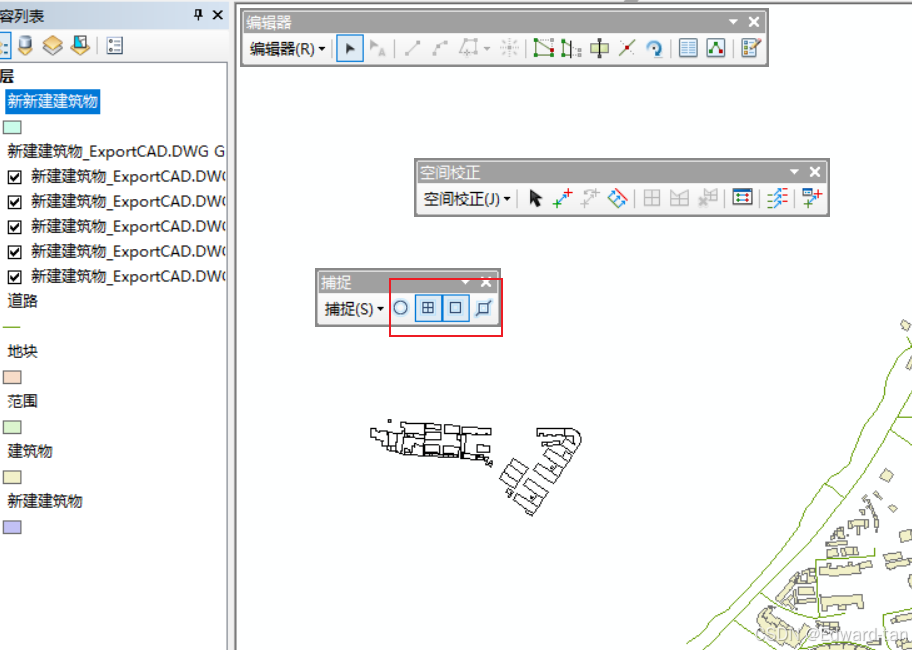The width and height of the screenshot is (912, 650).
Task: Open the Attributes window
Action: click(688, 48)
